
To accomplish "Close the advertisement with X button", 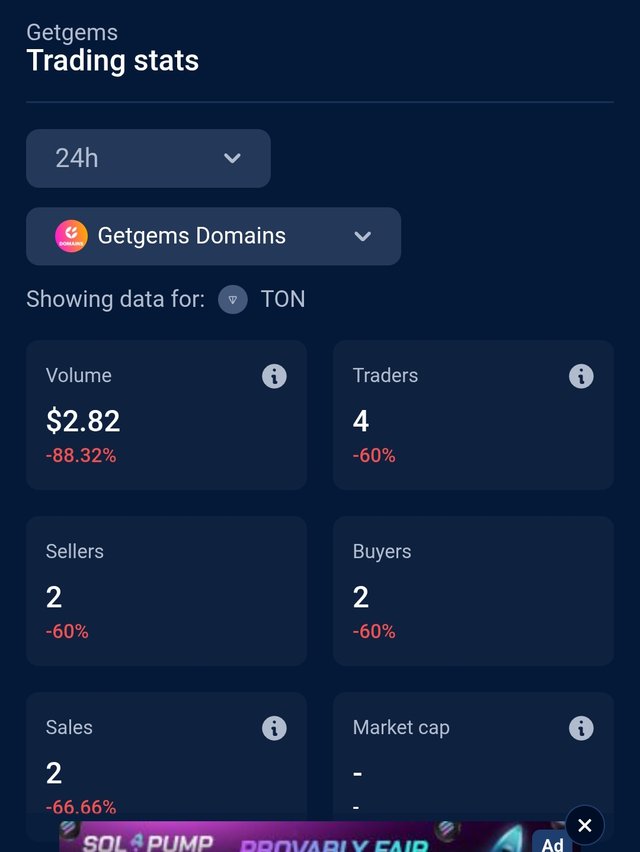I will [x=585, y=825].
